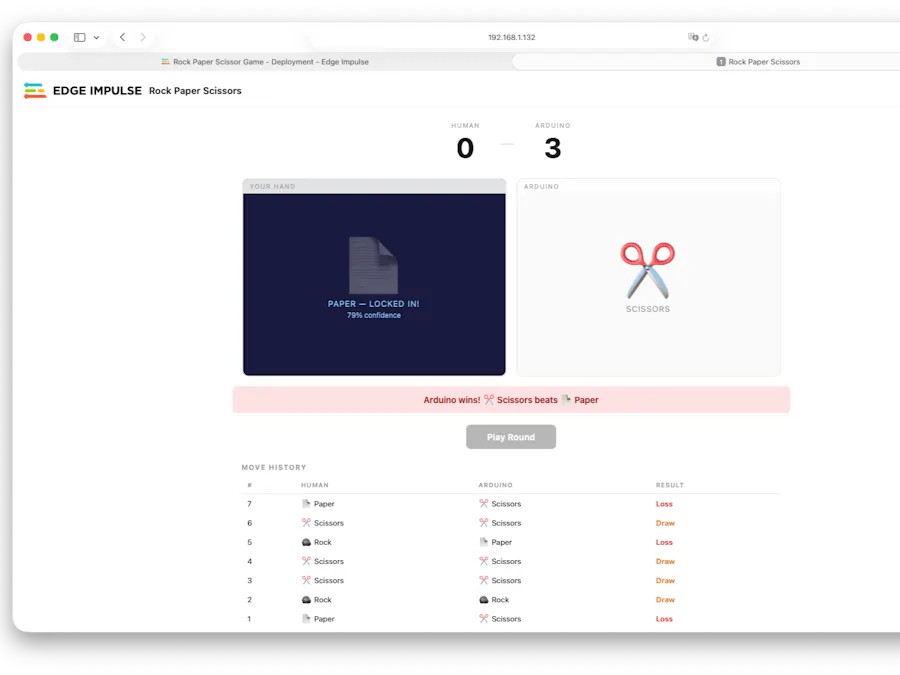Click Arduino Scissors icon in round 3
The height and width of the screenshot is (675, 900).
pos(483,580)
